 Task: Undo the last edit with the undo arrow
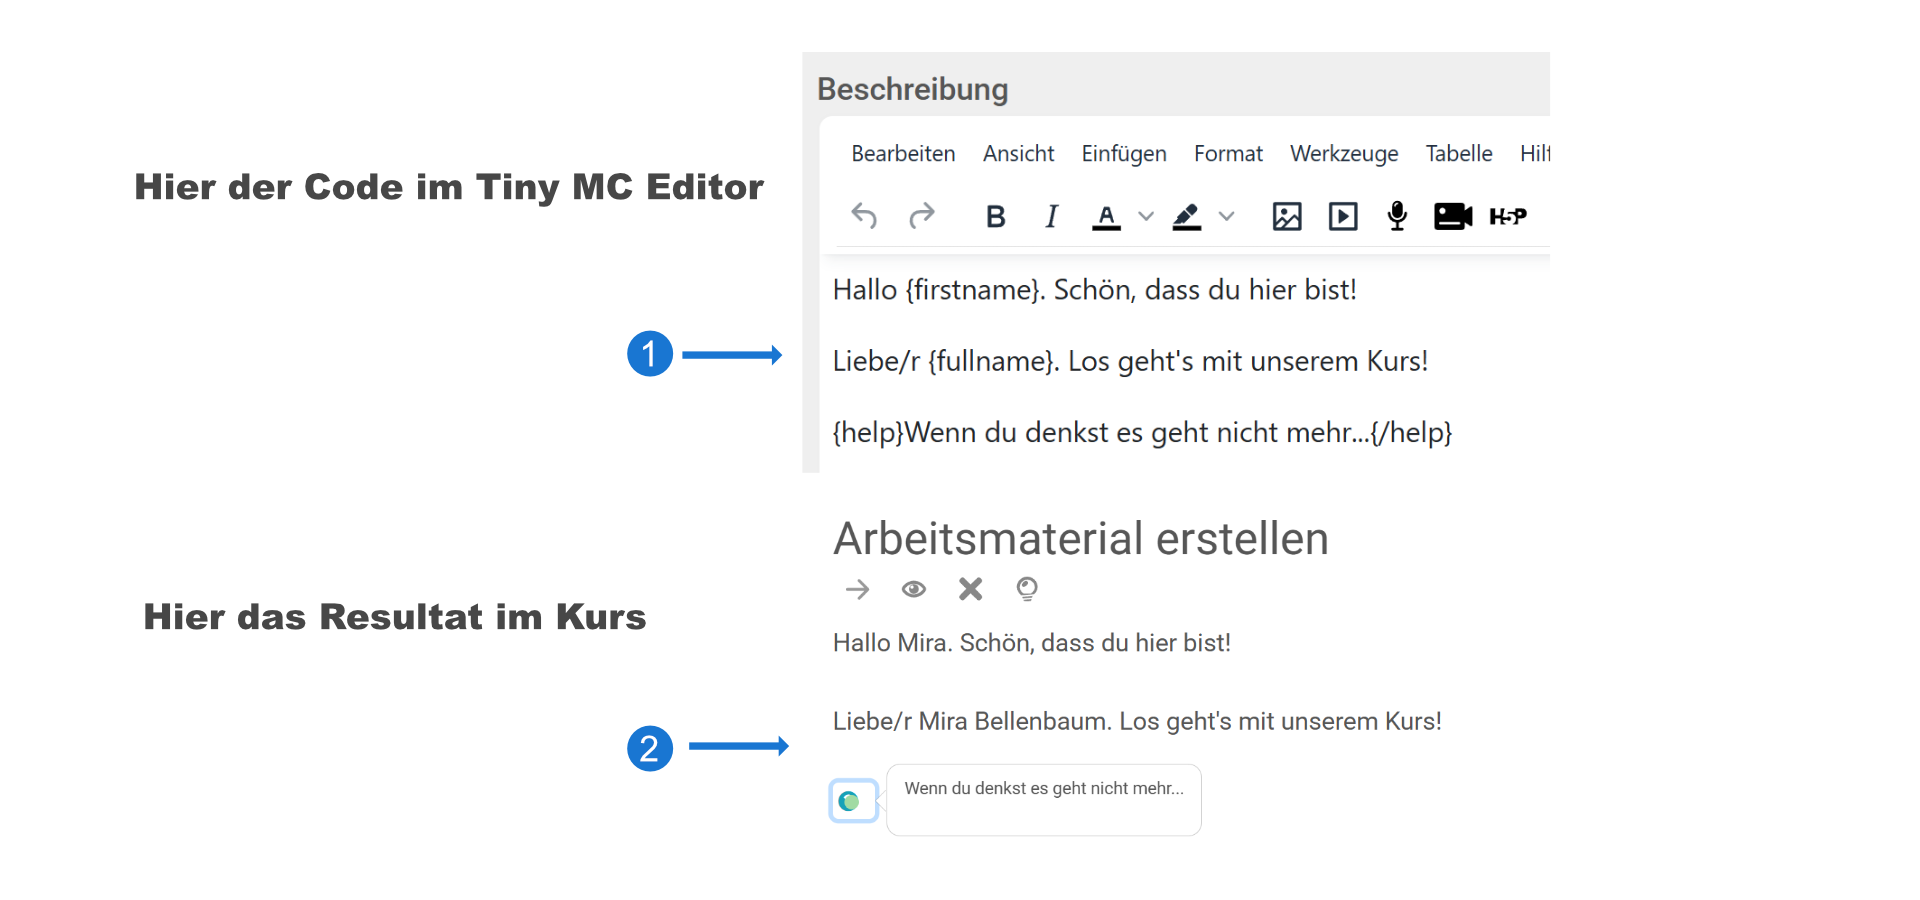pyautogui.click(x=864, y=216)
